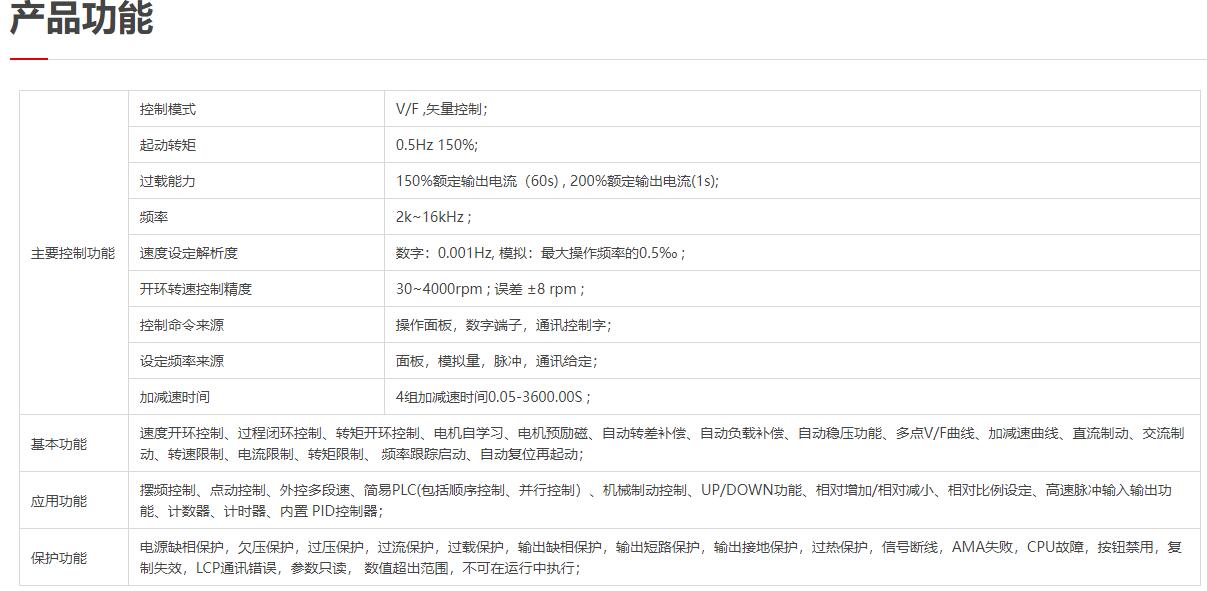Click the 控制命令来源 row label
The width and height of the screenshot is (1207, 591).
(182, 325)
